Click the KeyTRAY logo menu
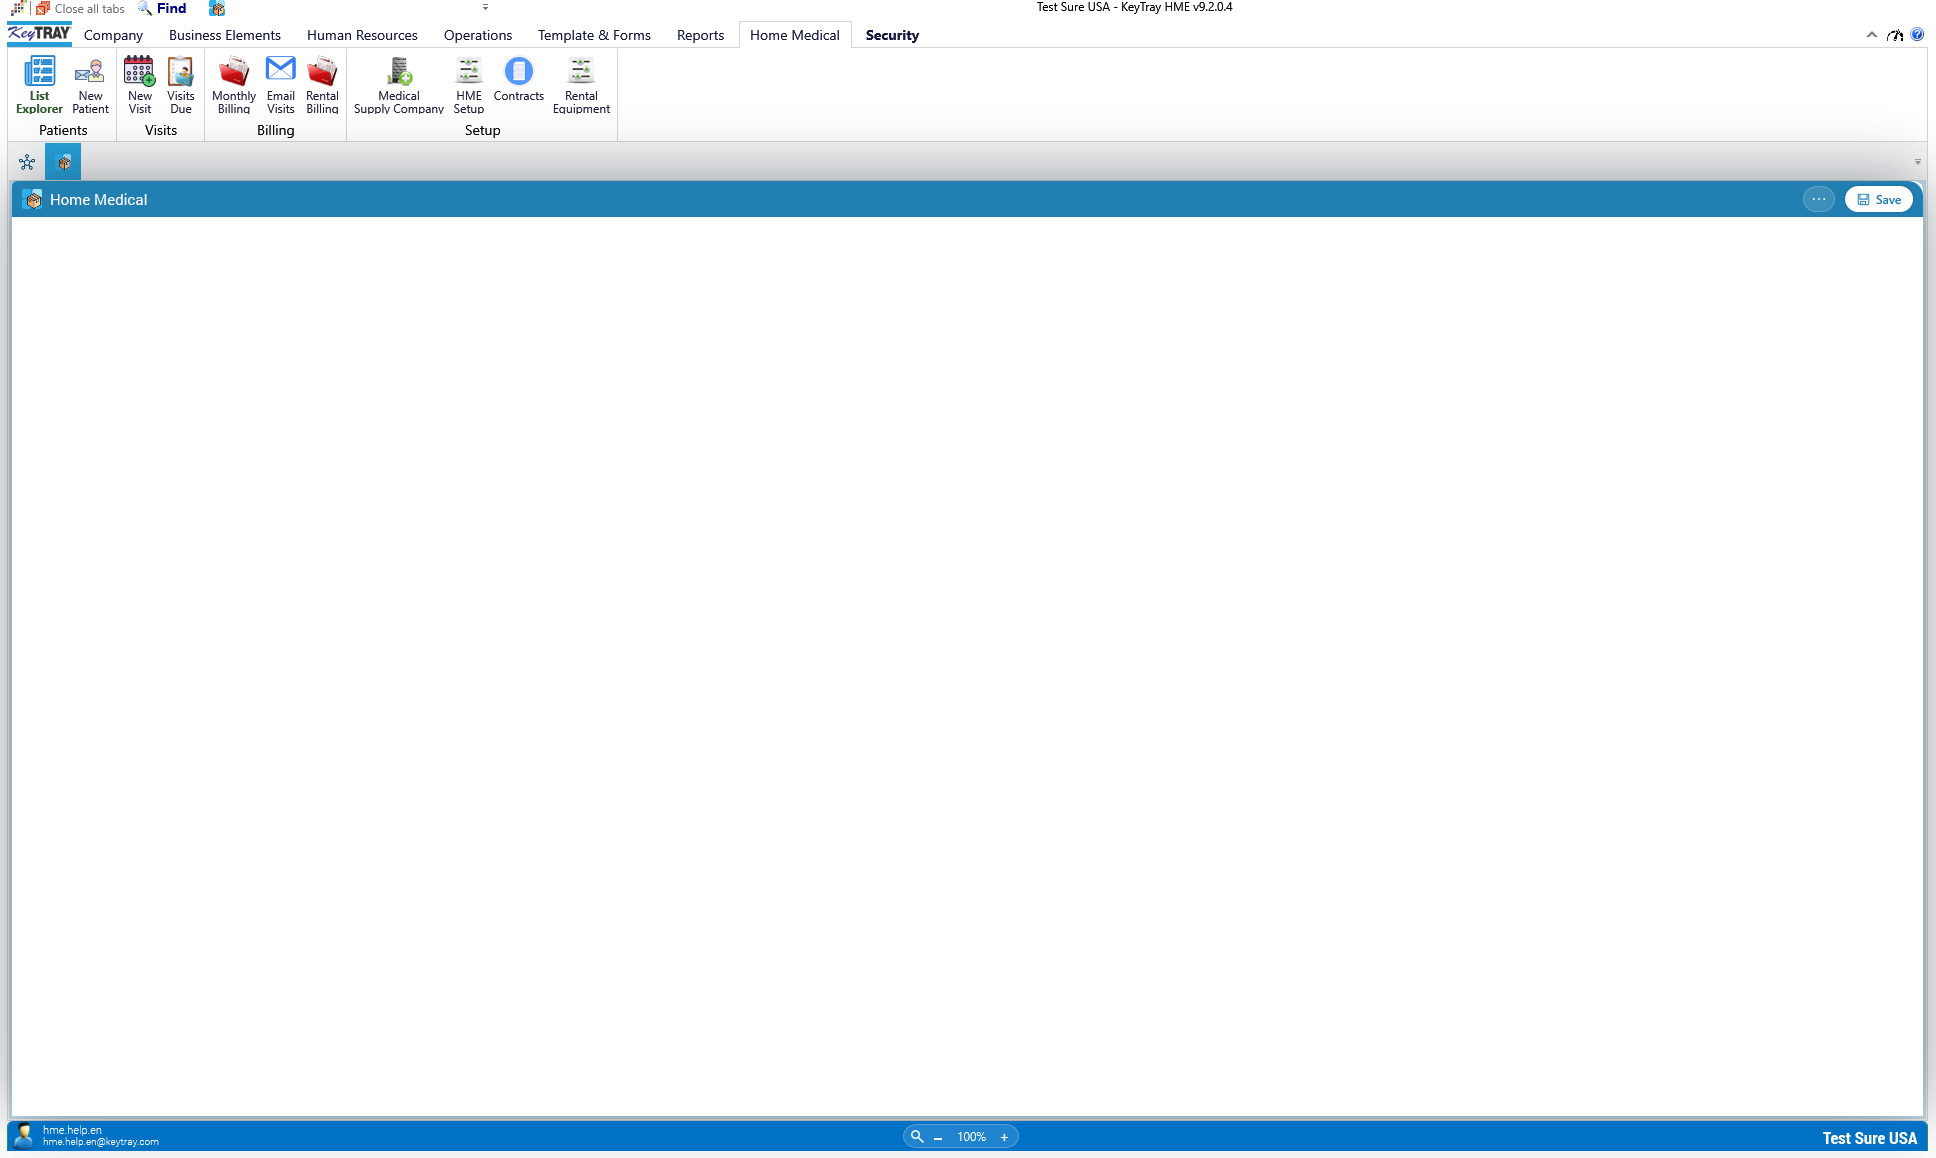This screenshot has height=1158, width=1936. (39, 34)
